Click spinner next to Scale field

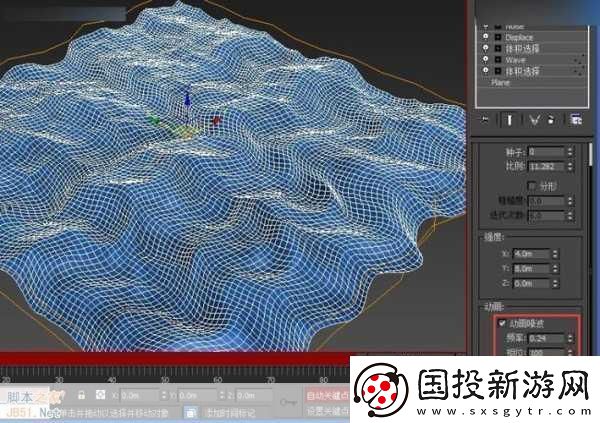click(570, 167)
